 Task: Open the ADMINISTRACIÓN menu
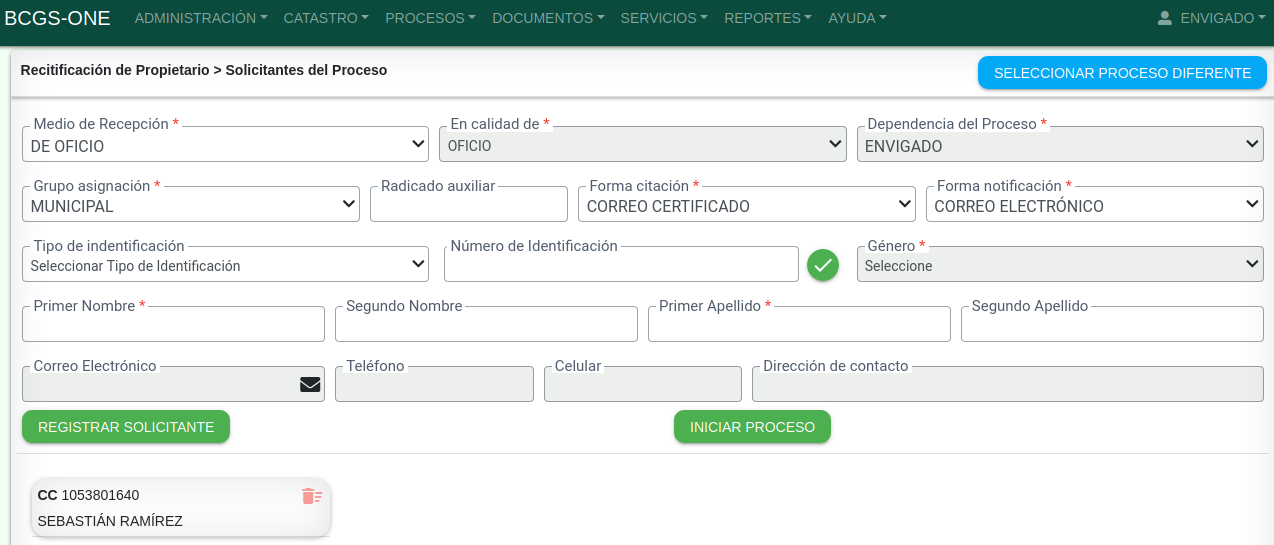[x=201, y=18]
